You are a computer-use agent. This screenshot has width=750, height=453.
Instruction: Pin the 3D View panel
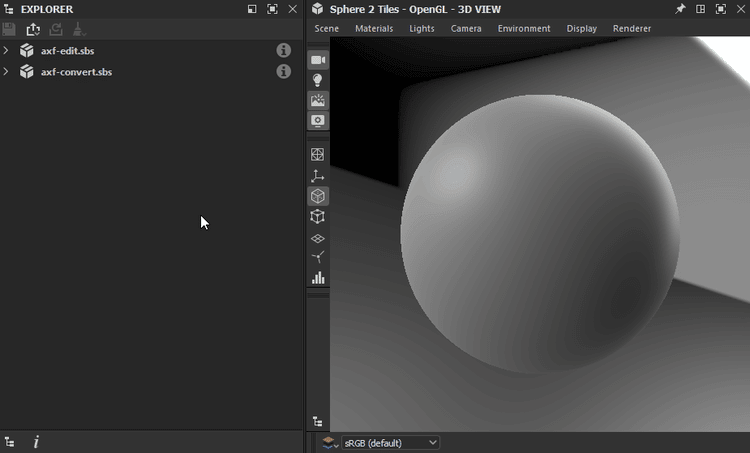click(680, 9)
